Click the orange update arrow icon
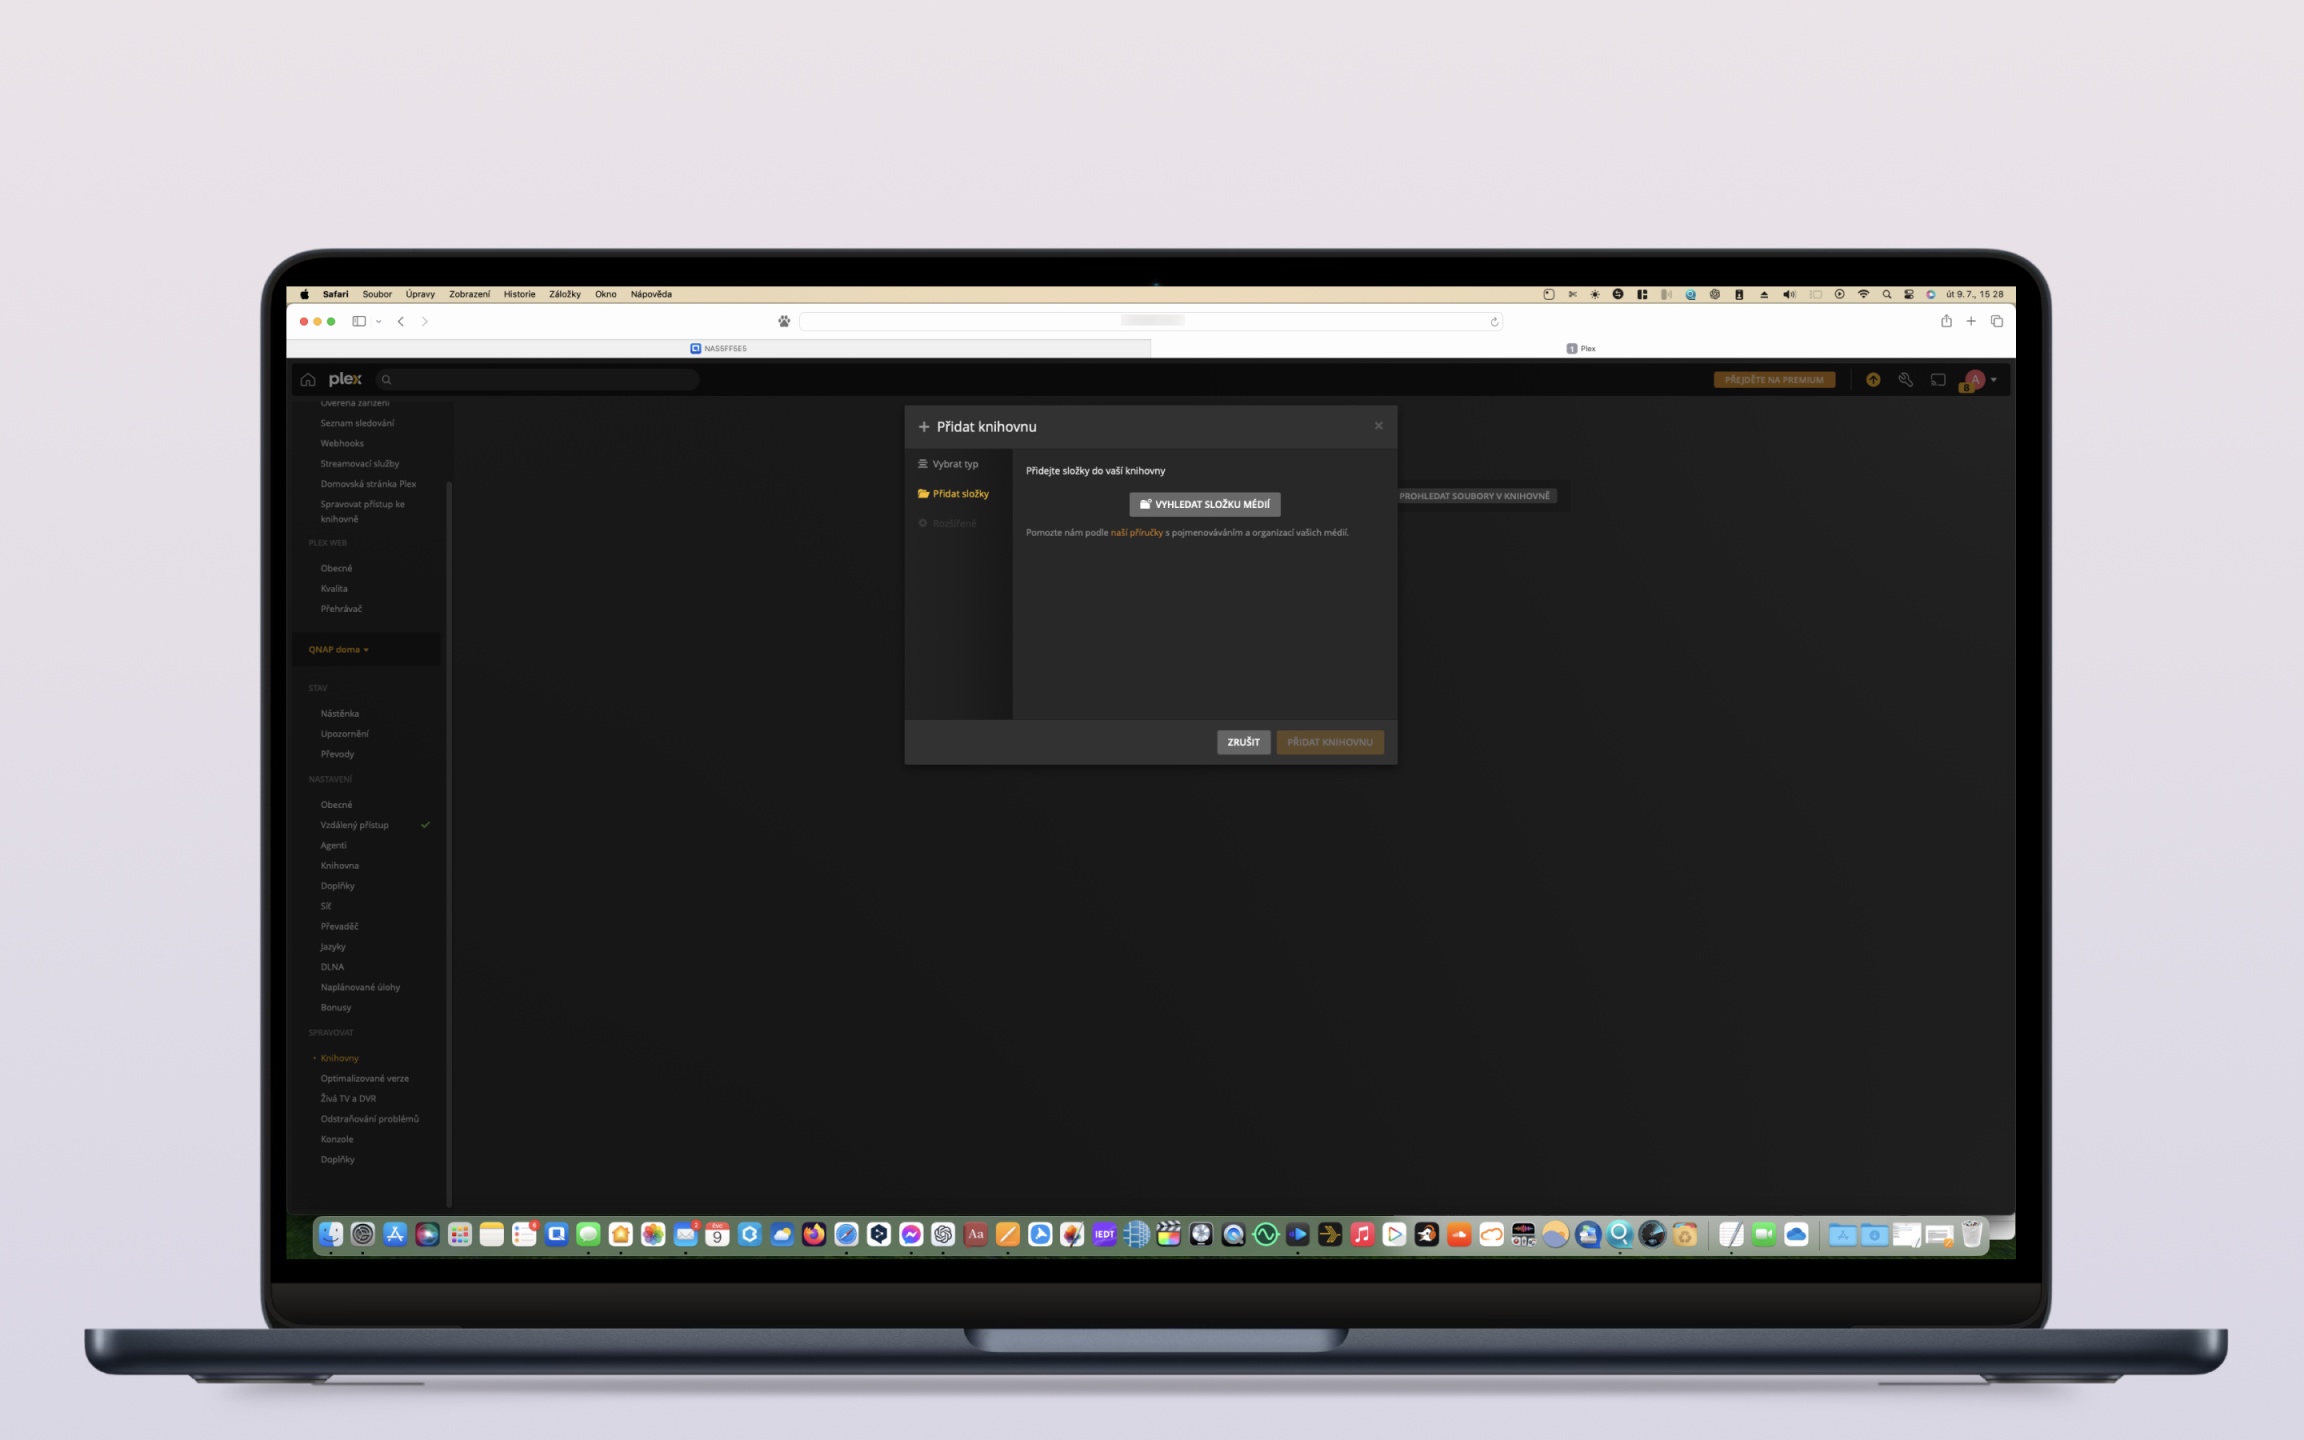This screenshot has width=2304, height=1440. 1873,380
